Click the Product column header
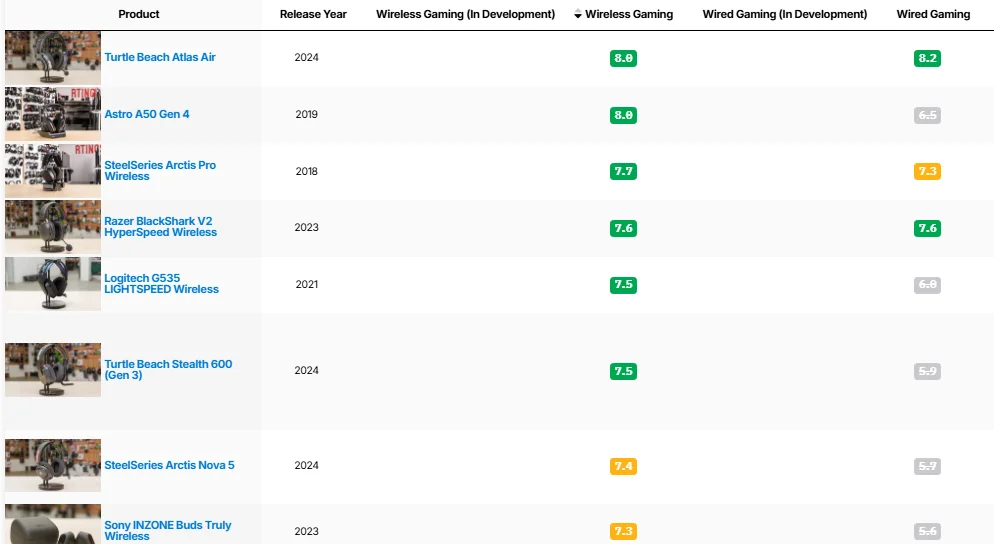Viewport: 994px width, 544px height. click(139, 14)
